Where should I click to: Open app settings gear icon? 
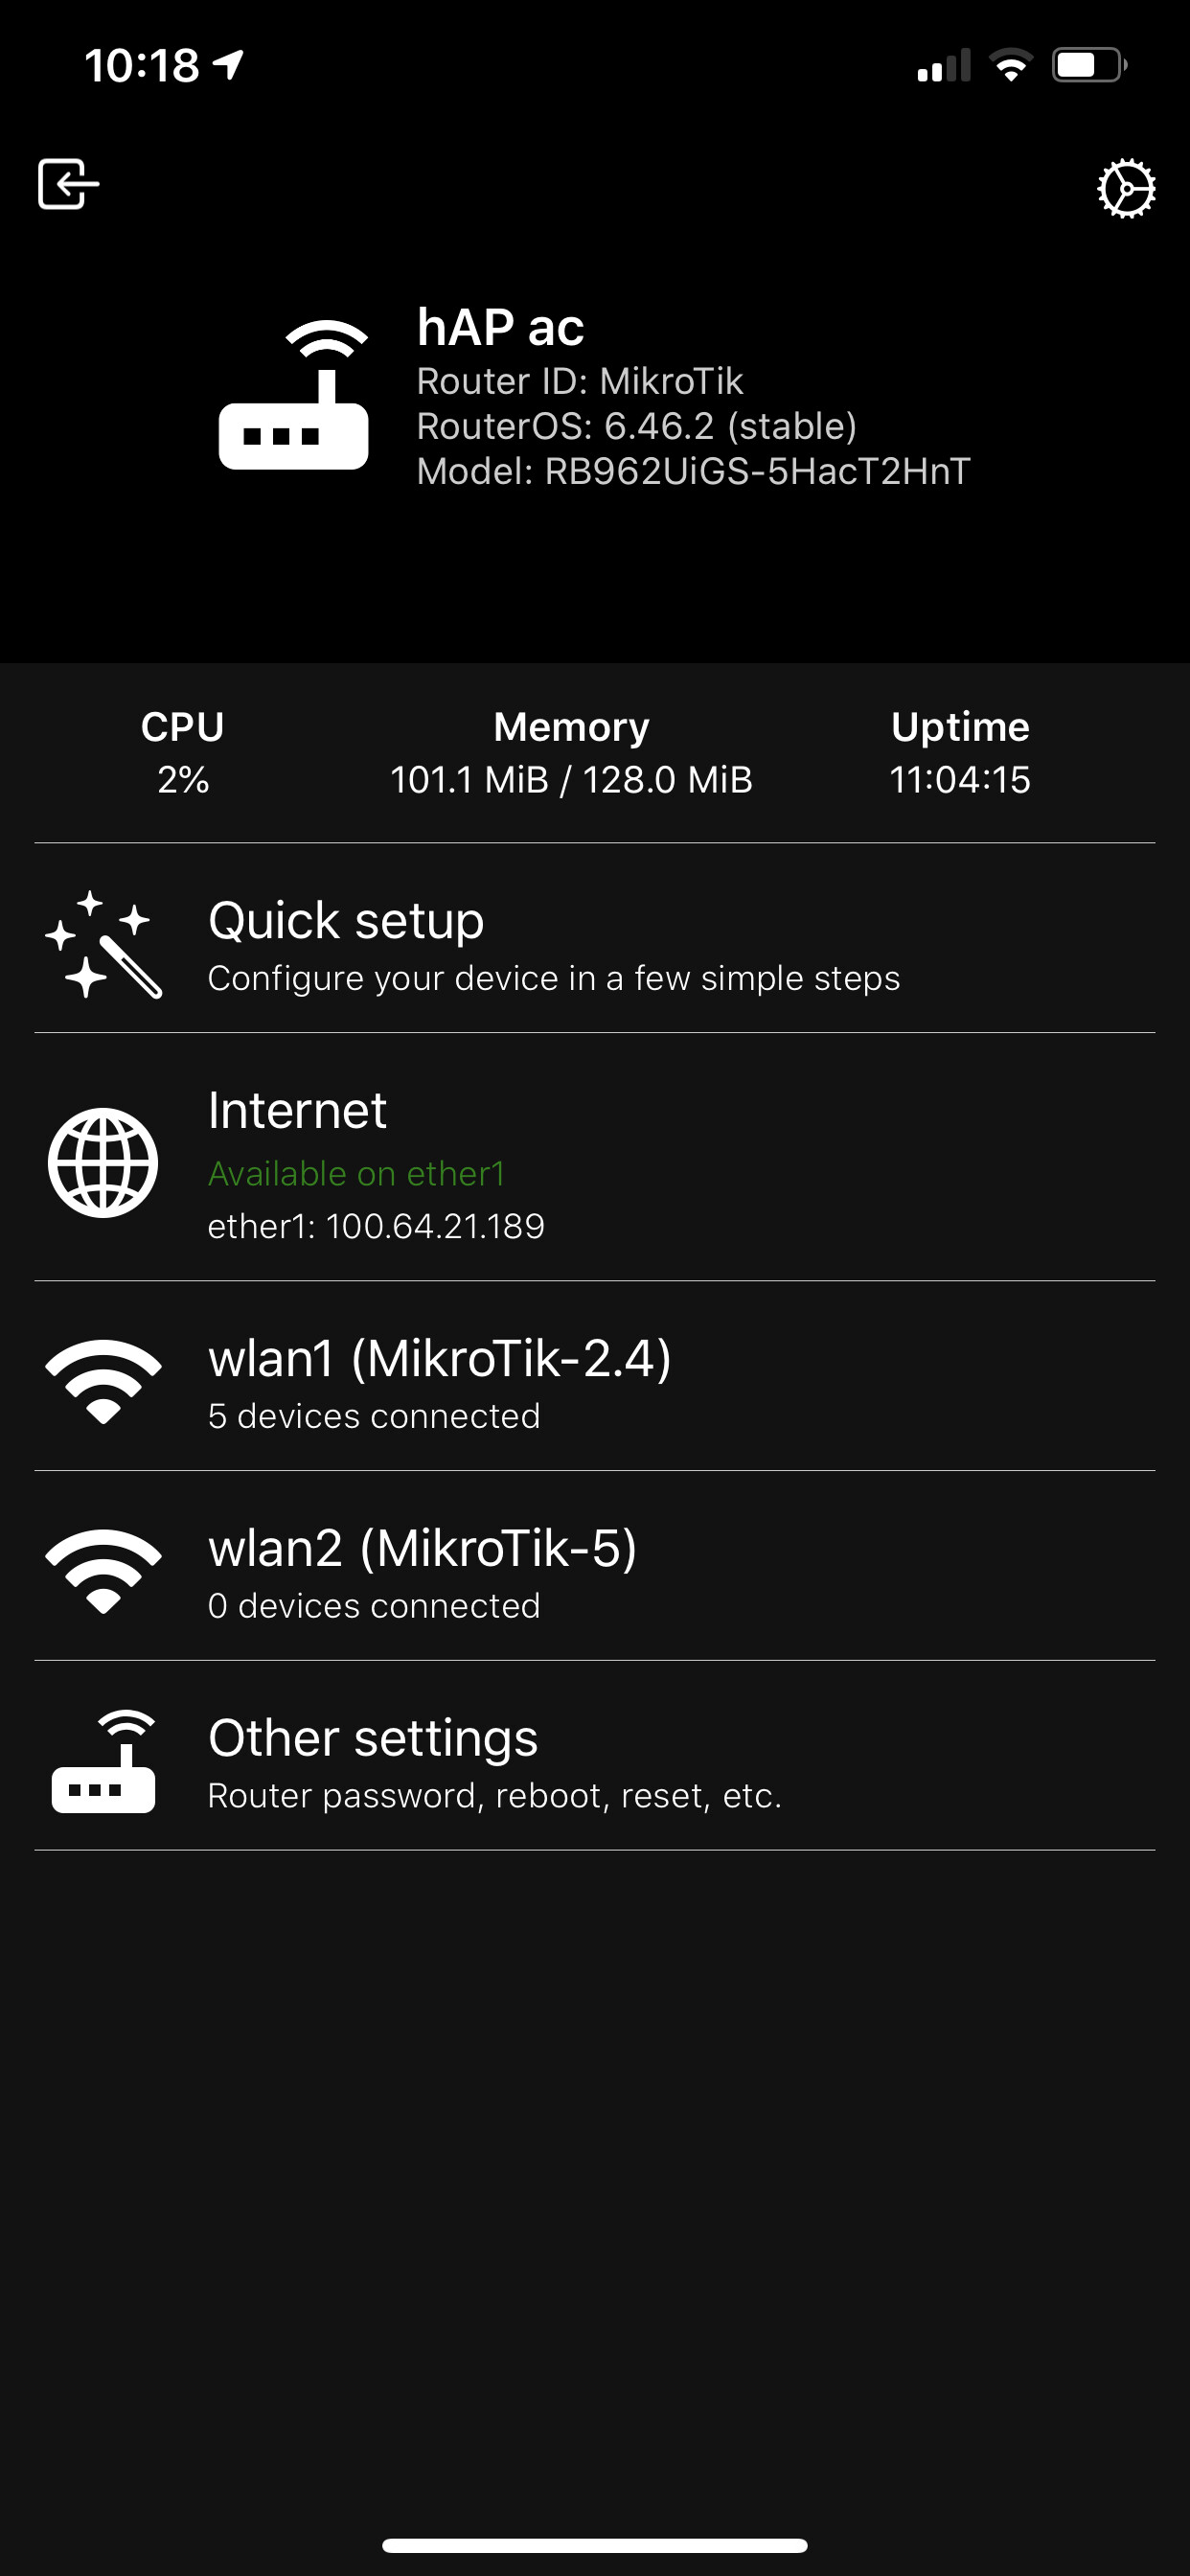pyautogui.click(x=1126, y=188)
